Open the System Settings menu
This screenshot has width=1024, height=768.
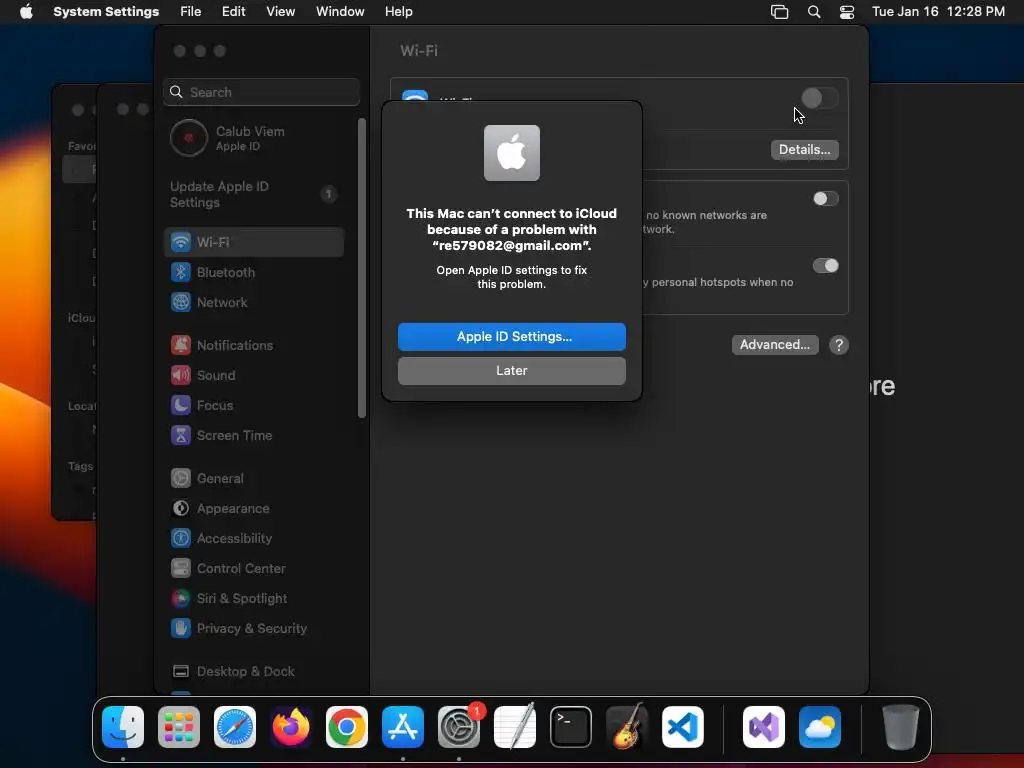[x=106, y=12]
